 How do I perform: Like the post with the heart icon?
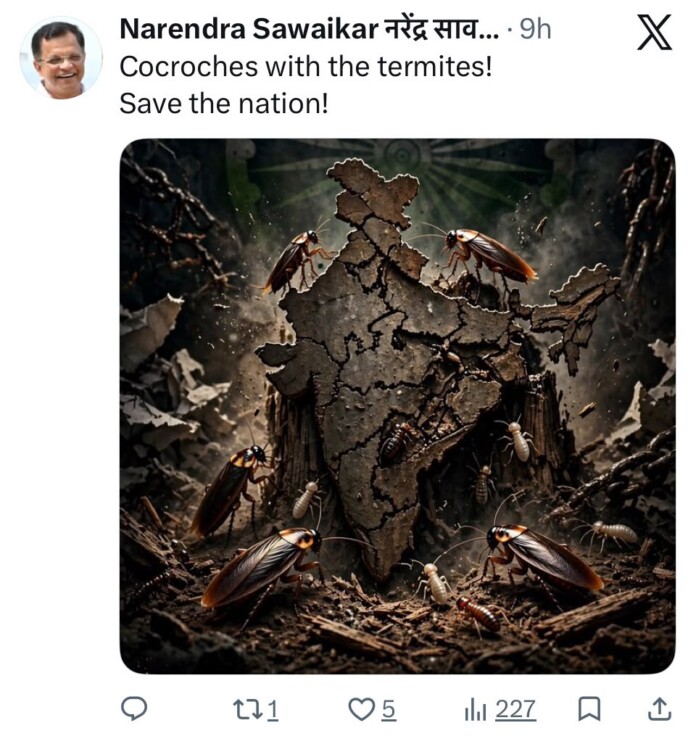pos(361,709)
